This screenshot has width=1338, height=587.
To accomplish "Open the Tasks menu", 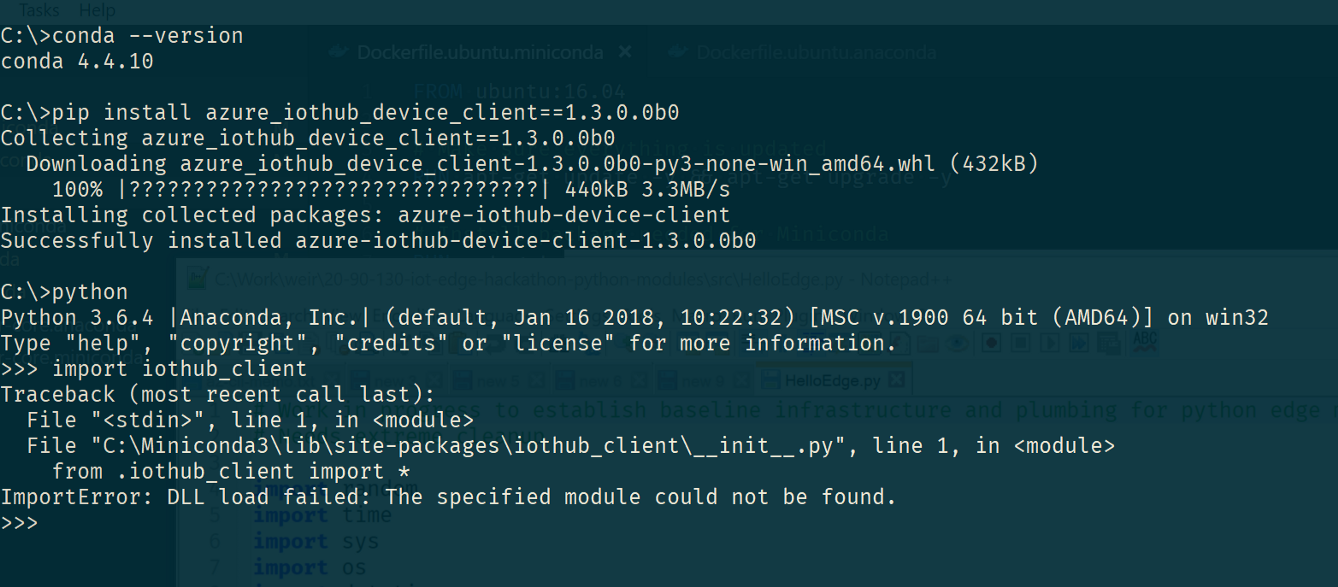I will pos(39,10).
